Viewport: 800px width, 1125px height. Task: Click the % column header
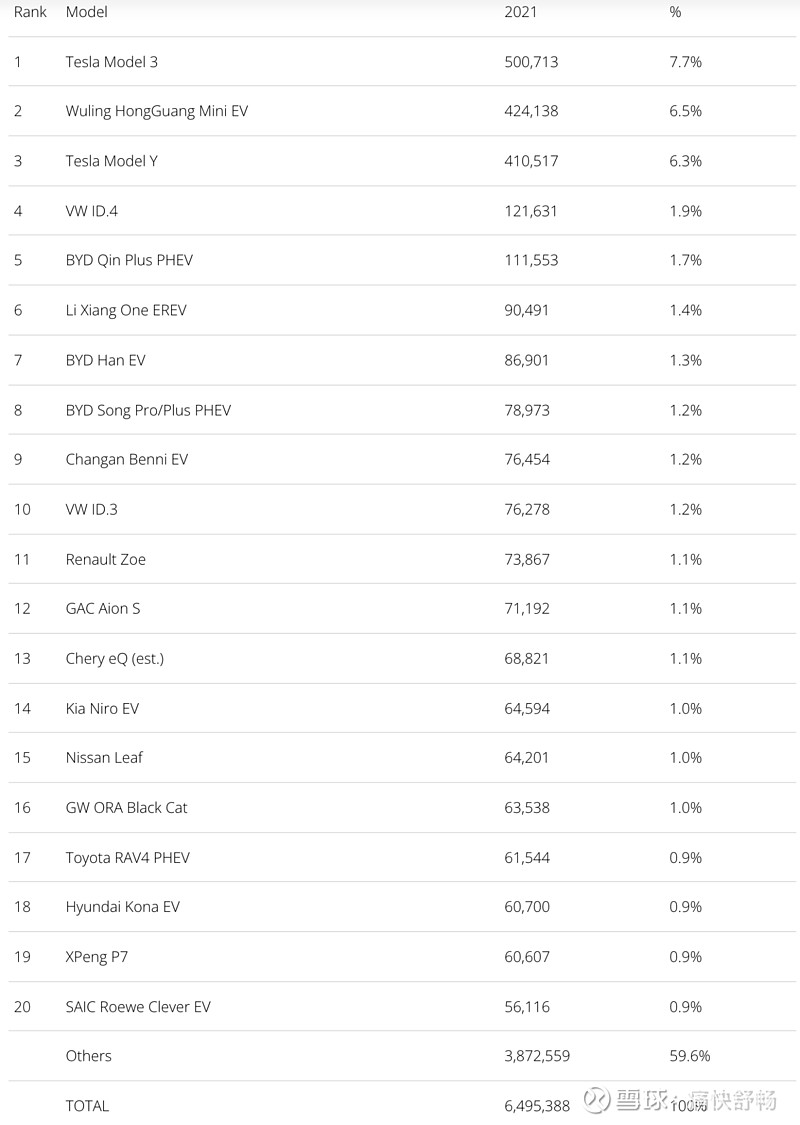675,12
